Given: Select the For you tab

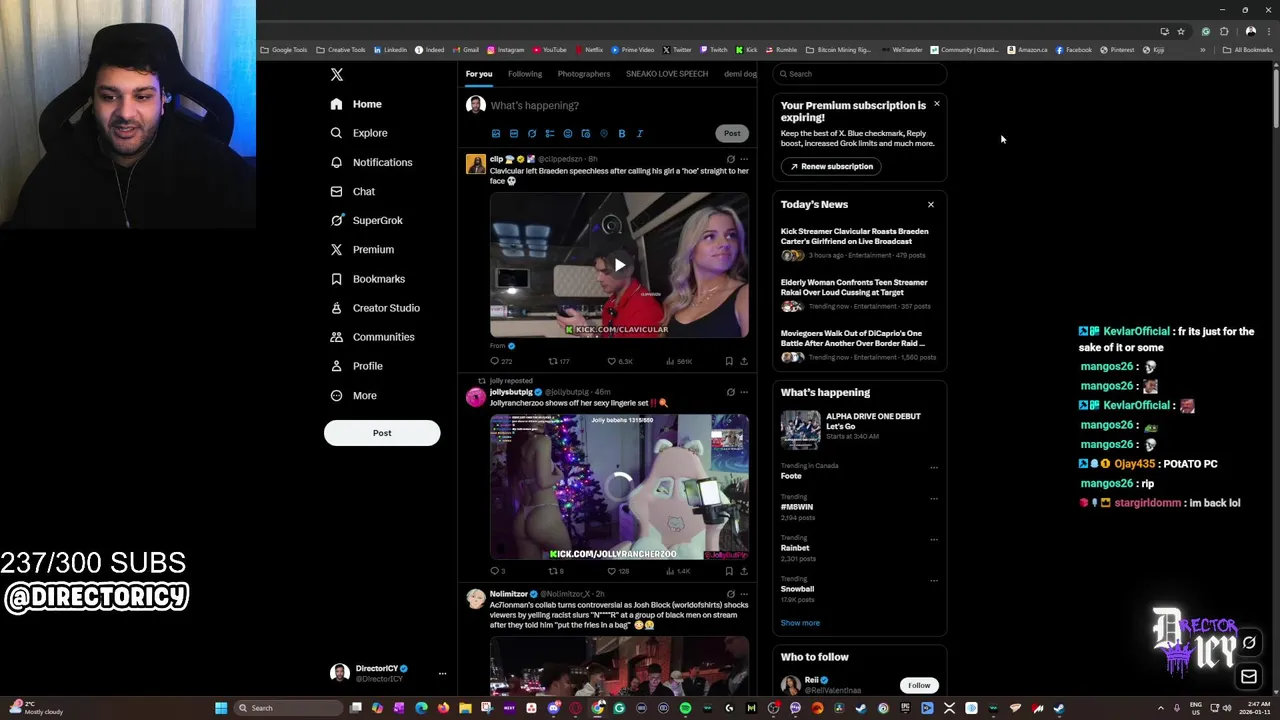Looking at the screenshot, I should tap(479, 74).
